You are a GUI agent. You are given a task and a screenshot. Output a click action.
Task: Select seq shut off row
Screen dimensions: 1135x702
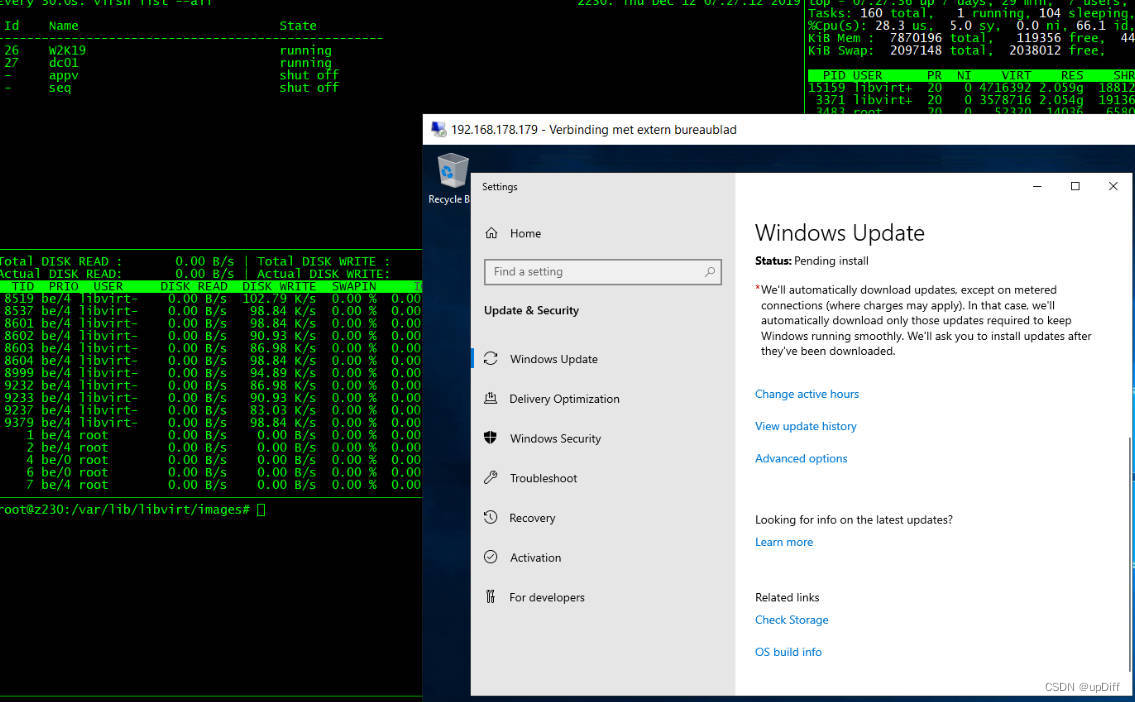click(172, 88)
